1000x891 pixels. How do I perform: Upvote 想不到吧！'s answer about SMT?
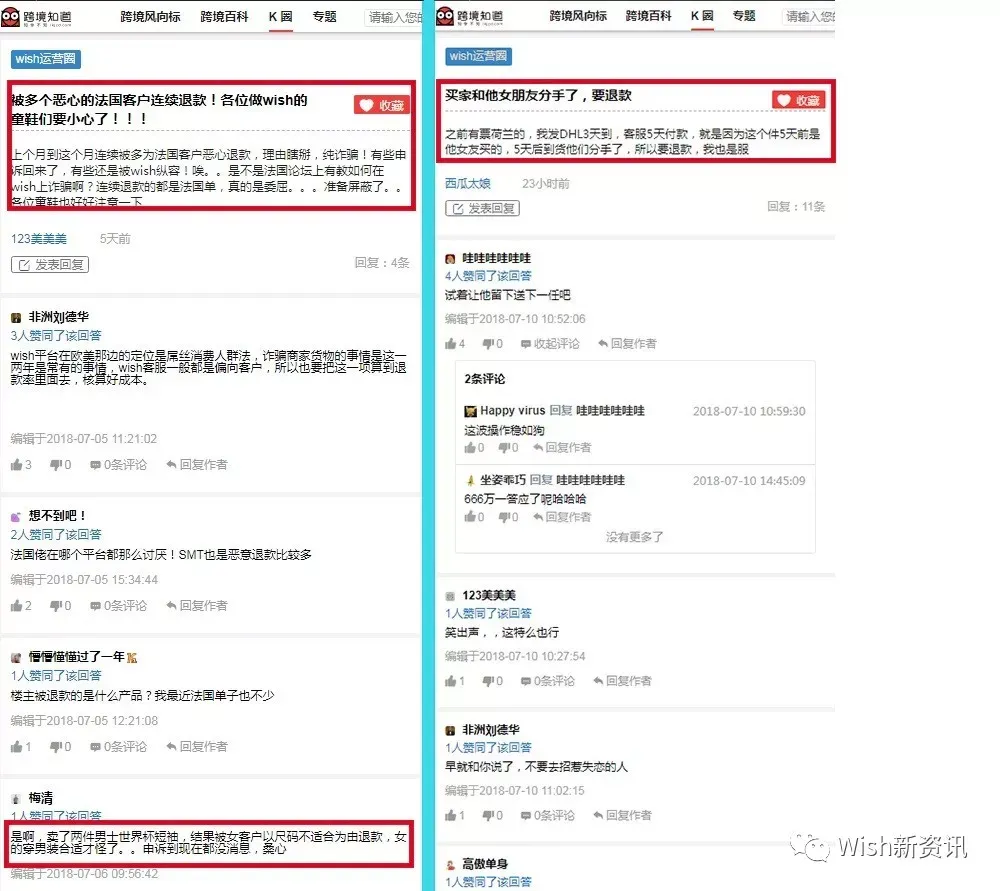pyautogui.click(x=21, y=605)
